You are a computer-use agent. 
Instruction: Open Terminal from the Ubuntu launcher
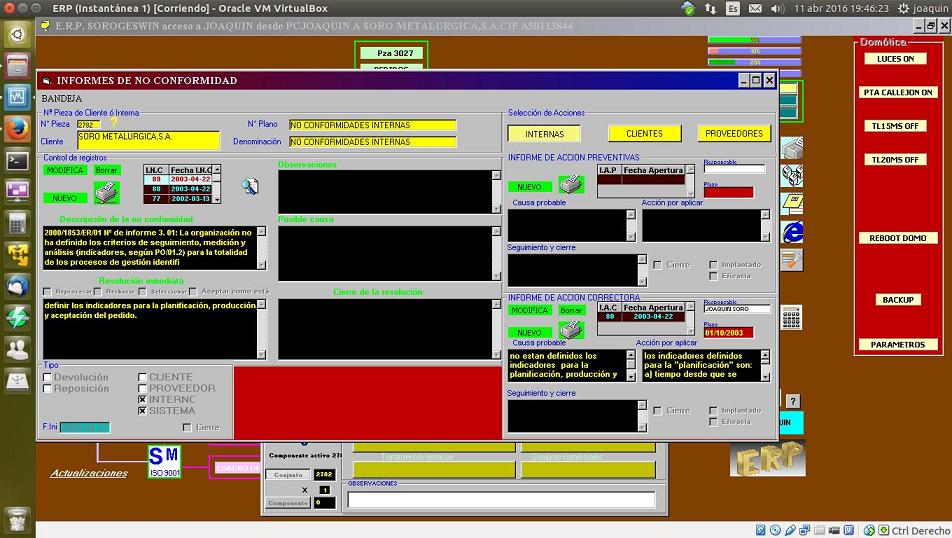coord(17,160)
